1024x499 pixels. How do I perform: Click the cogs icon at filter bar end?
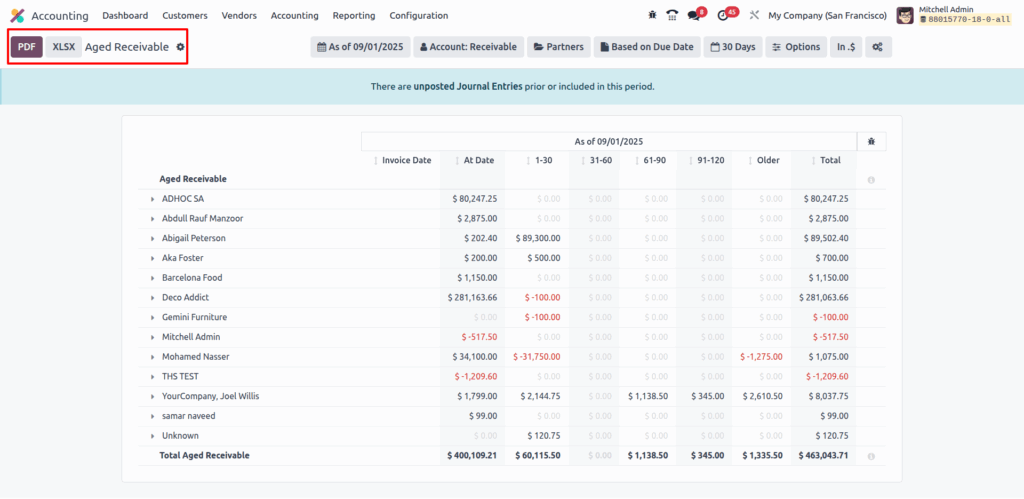(x=878, y=47)
